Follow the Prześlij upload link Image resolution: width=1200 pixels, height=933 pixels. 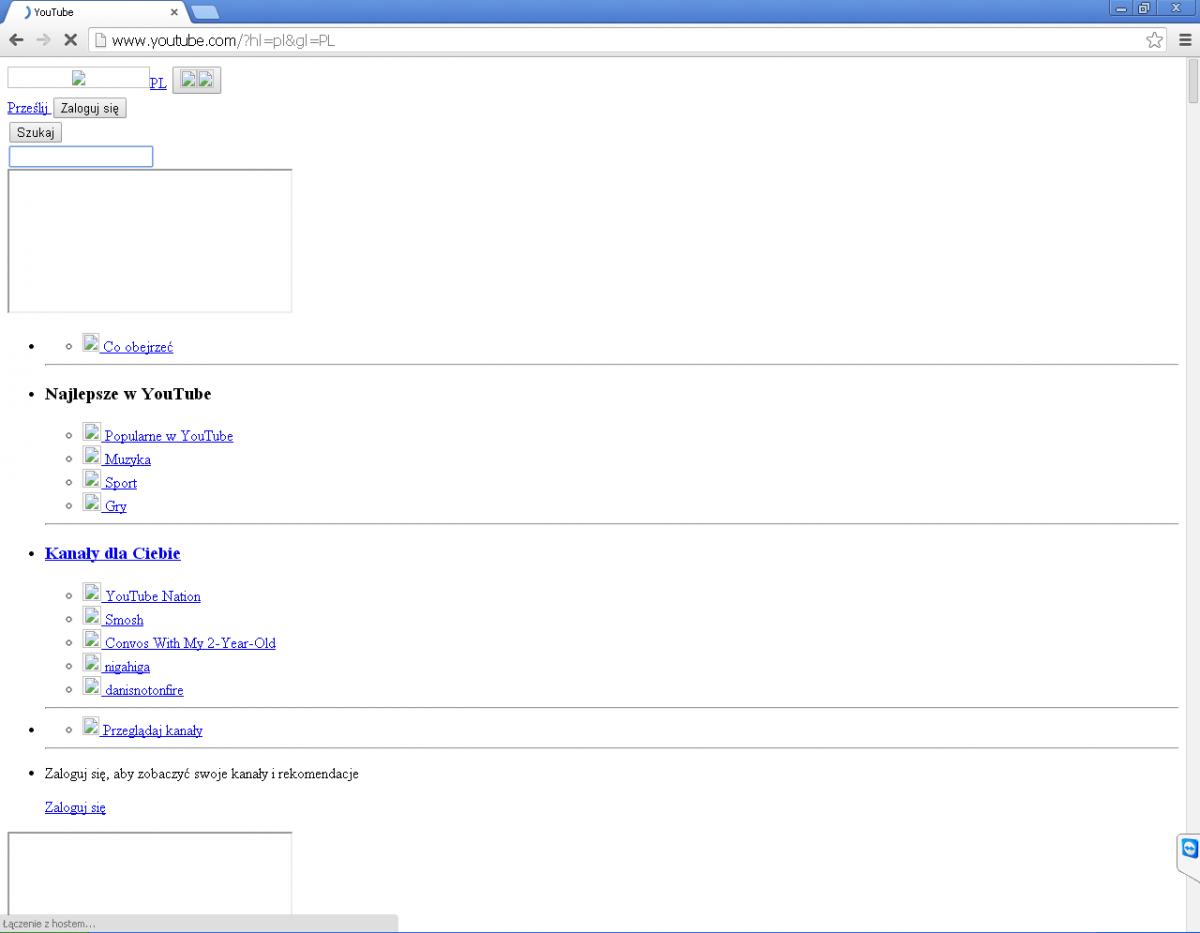tap(27, 107)
